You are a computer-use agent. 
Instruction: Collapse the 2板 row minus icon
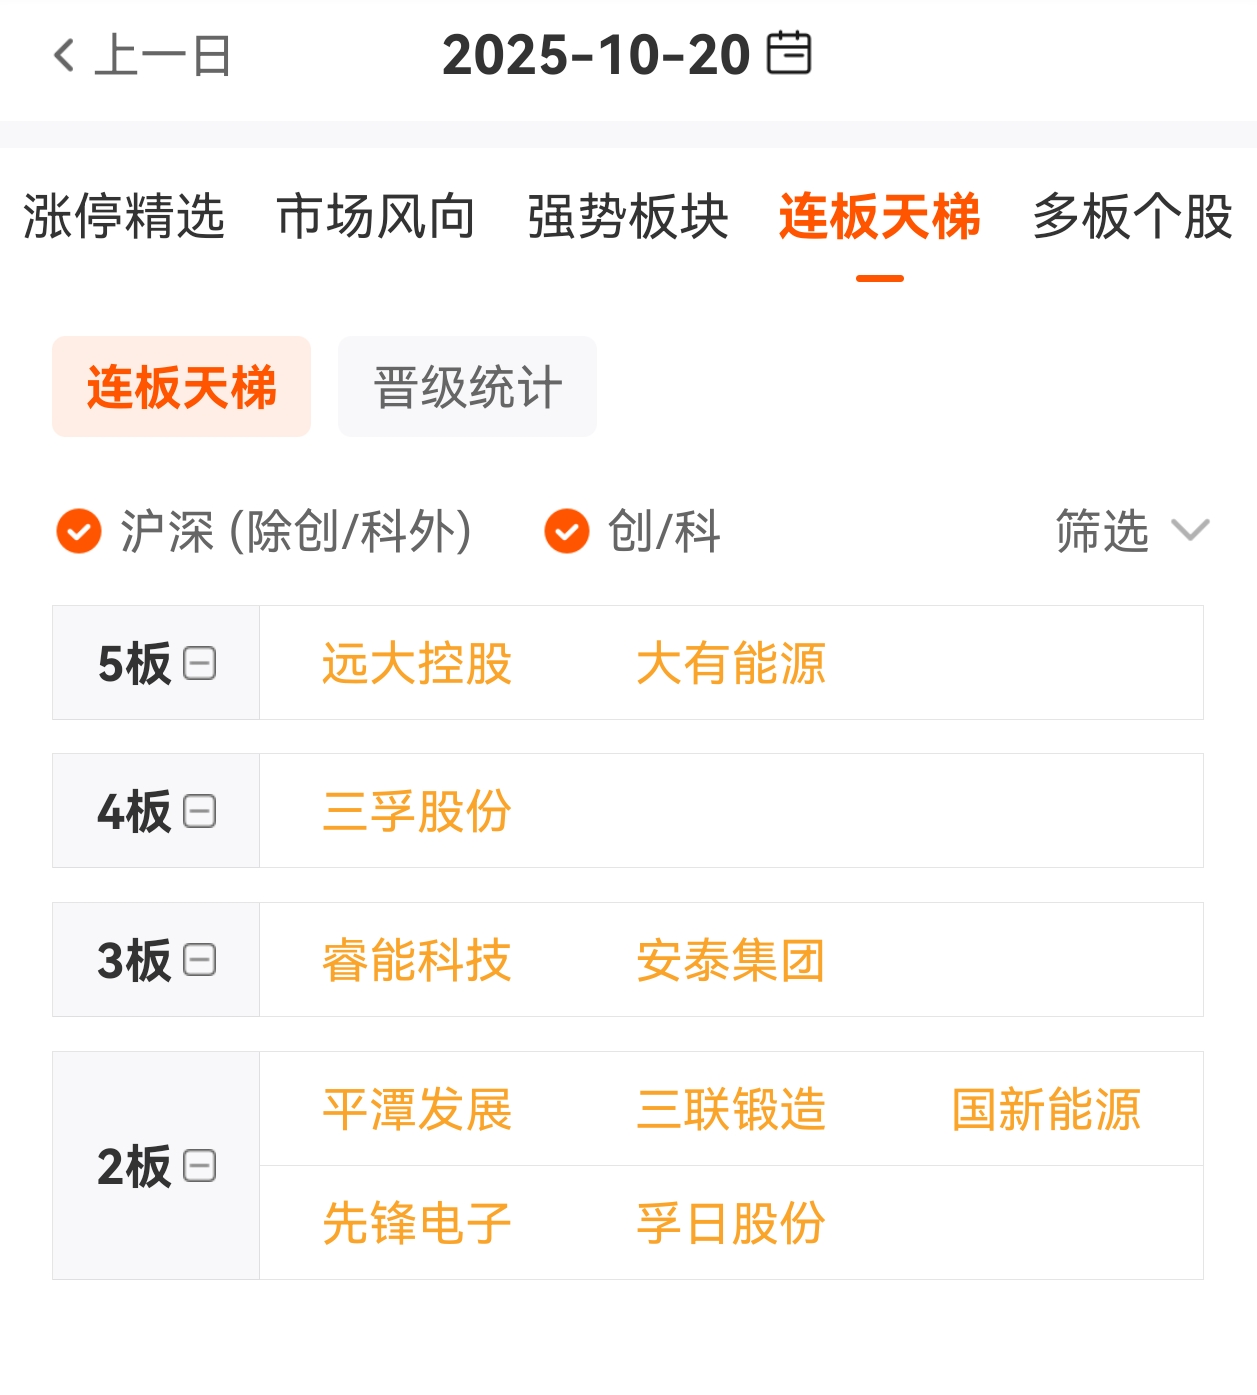point(200,1166)
